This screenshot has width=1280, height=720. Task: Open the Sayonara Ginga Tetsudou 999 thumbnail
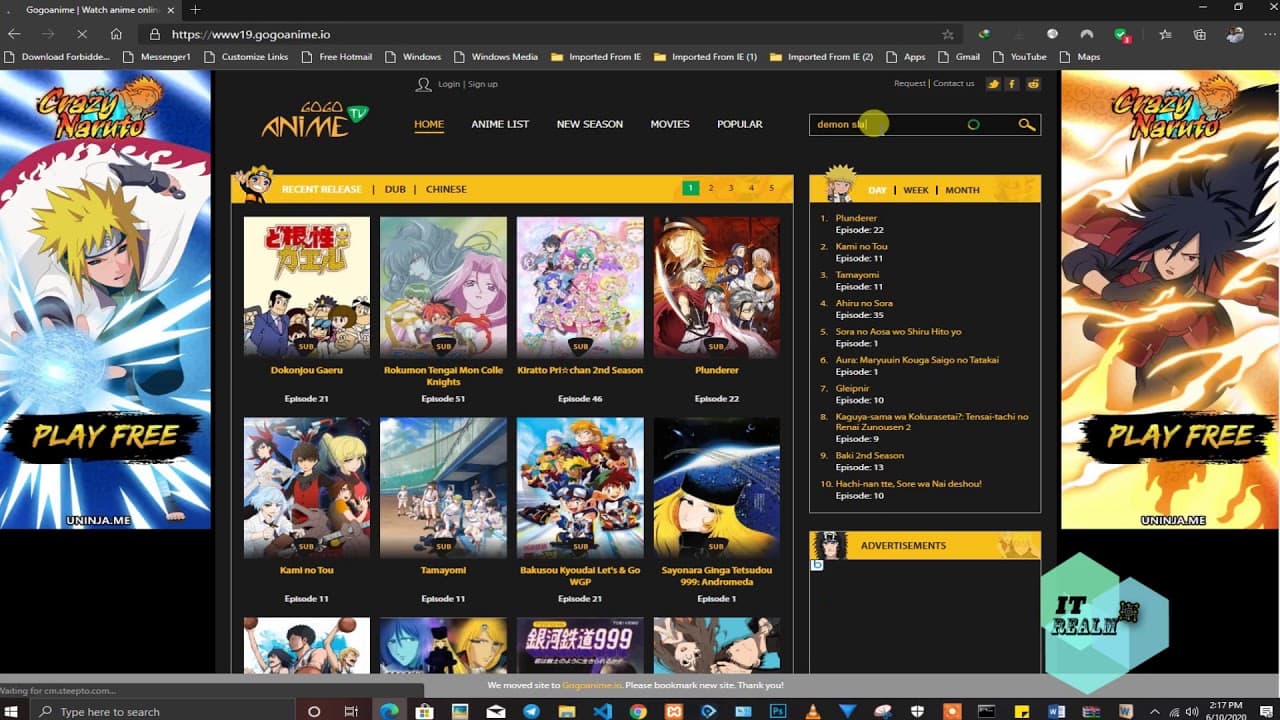(x=716, y=488)
